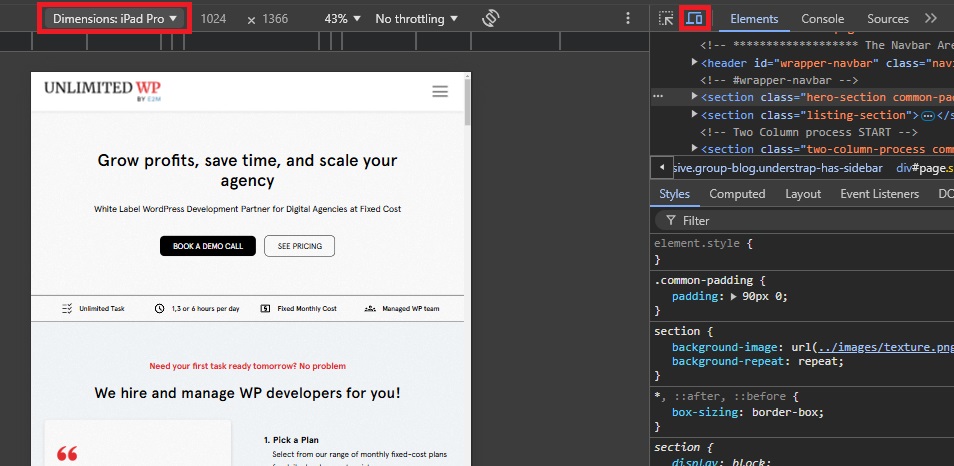Click the Fixed Monthly Cost dollar icon
The width and height of the screenshot is (954, 466).
tap(265, 308)
